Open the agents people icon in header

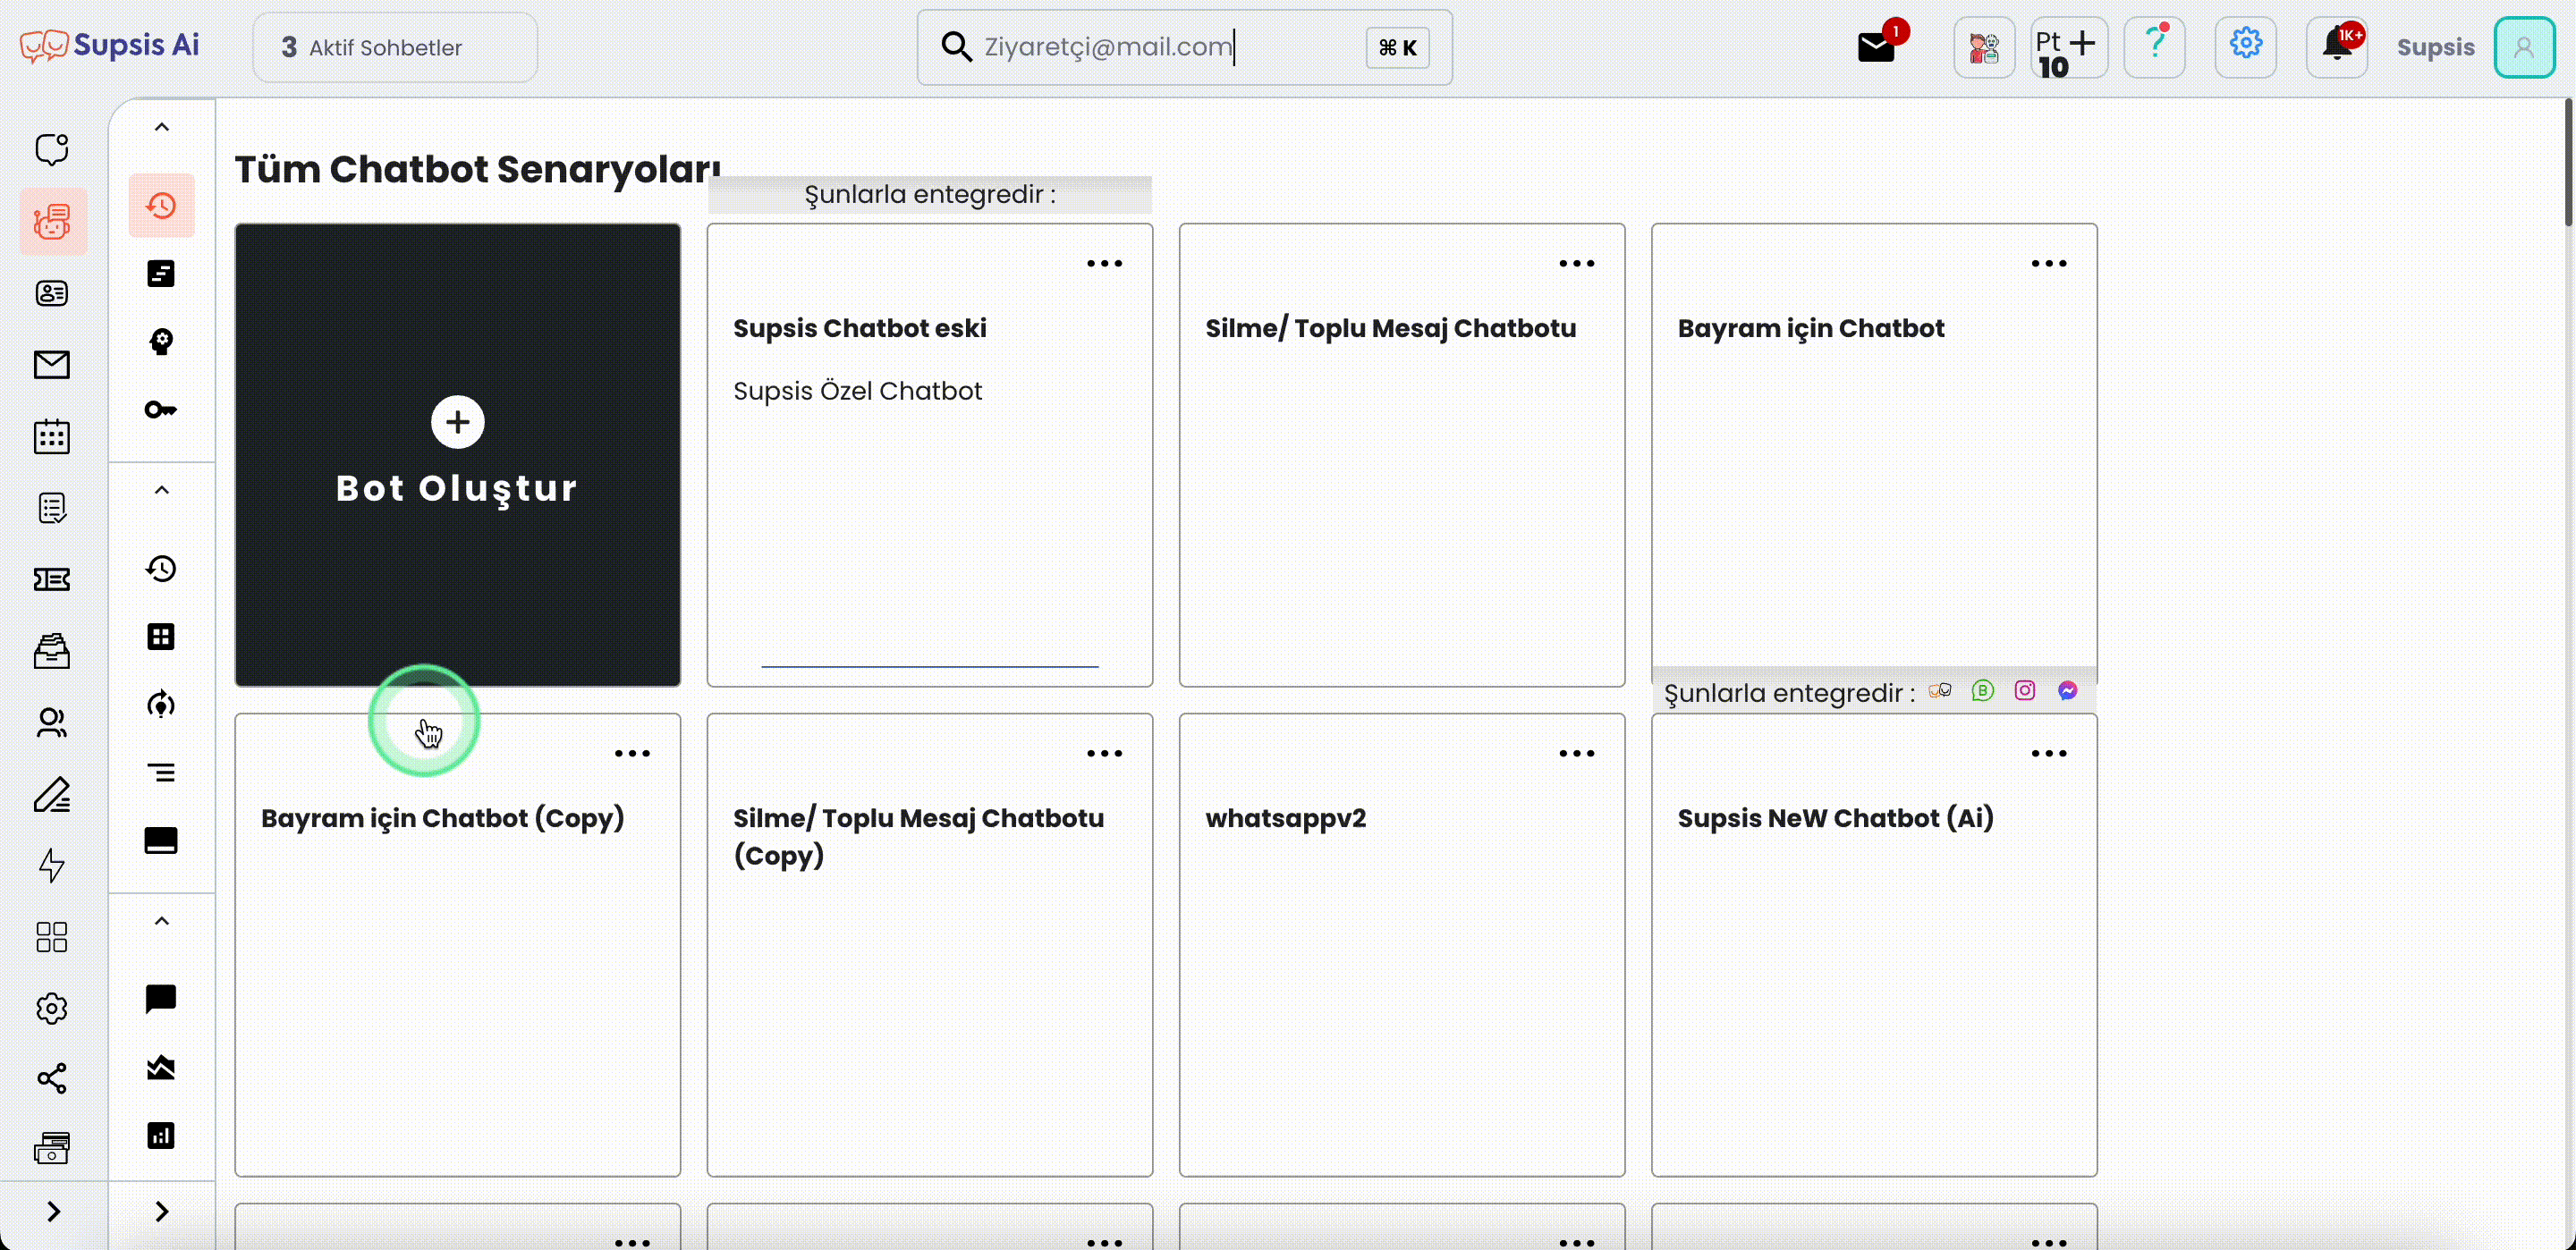click(x=1984, y=47)
